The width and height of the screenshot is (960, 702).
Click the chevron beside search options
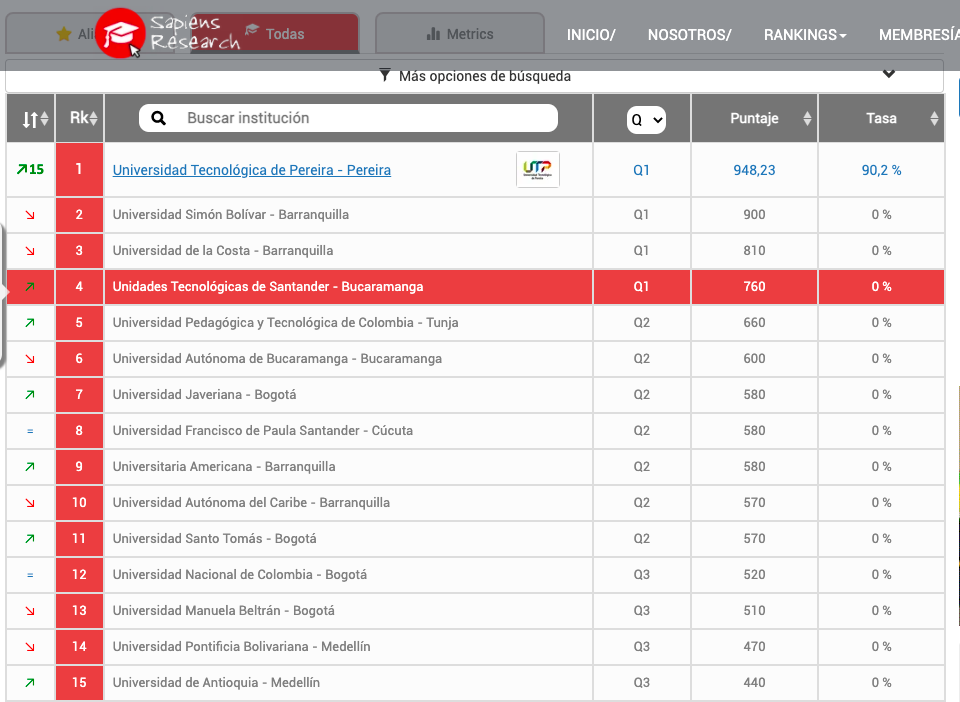888,74
